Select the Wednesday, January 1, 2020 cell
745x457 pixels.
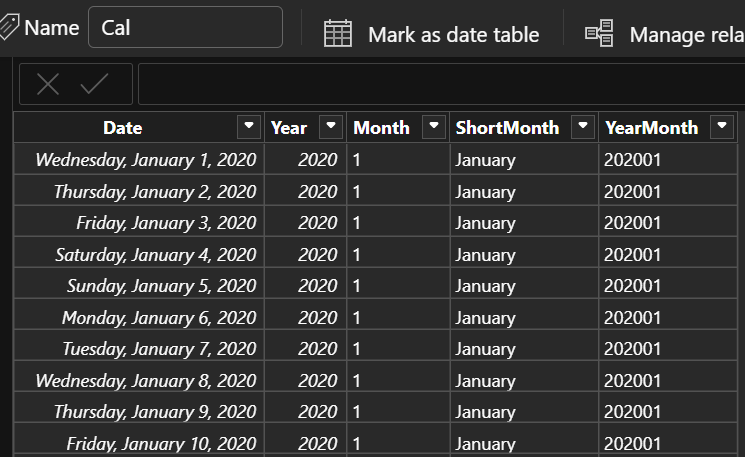139,160
